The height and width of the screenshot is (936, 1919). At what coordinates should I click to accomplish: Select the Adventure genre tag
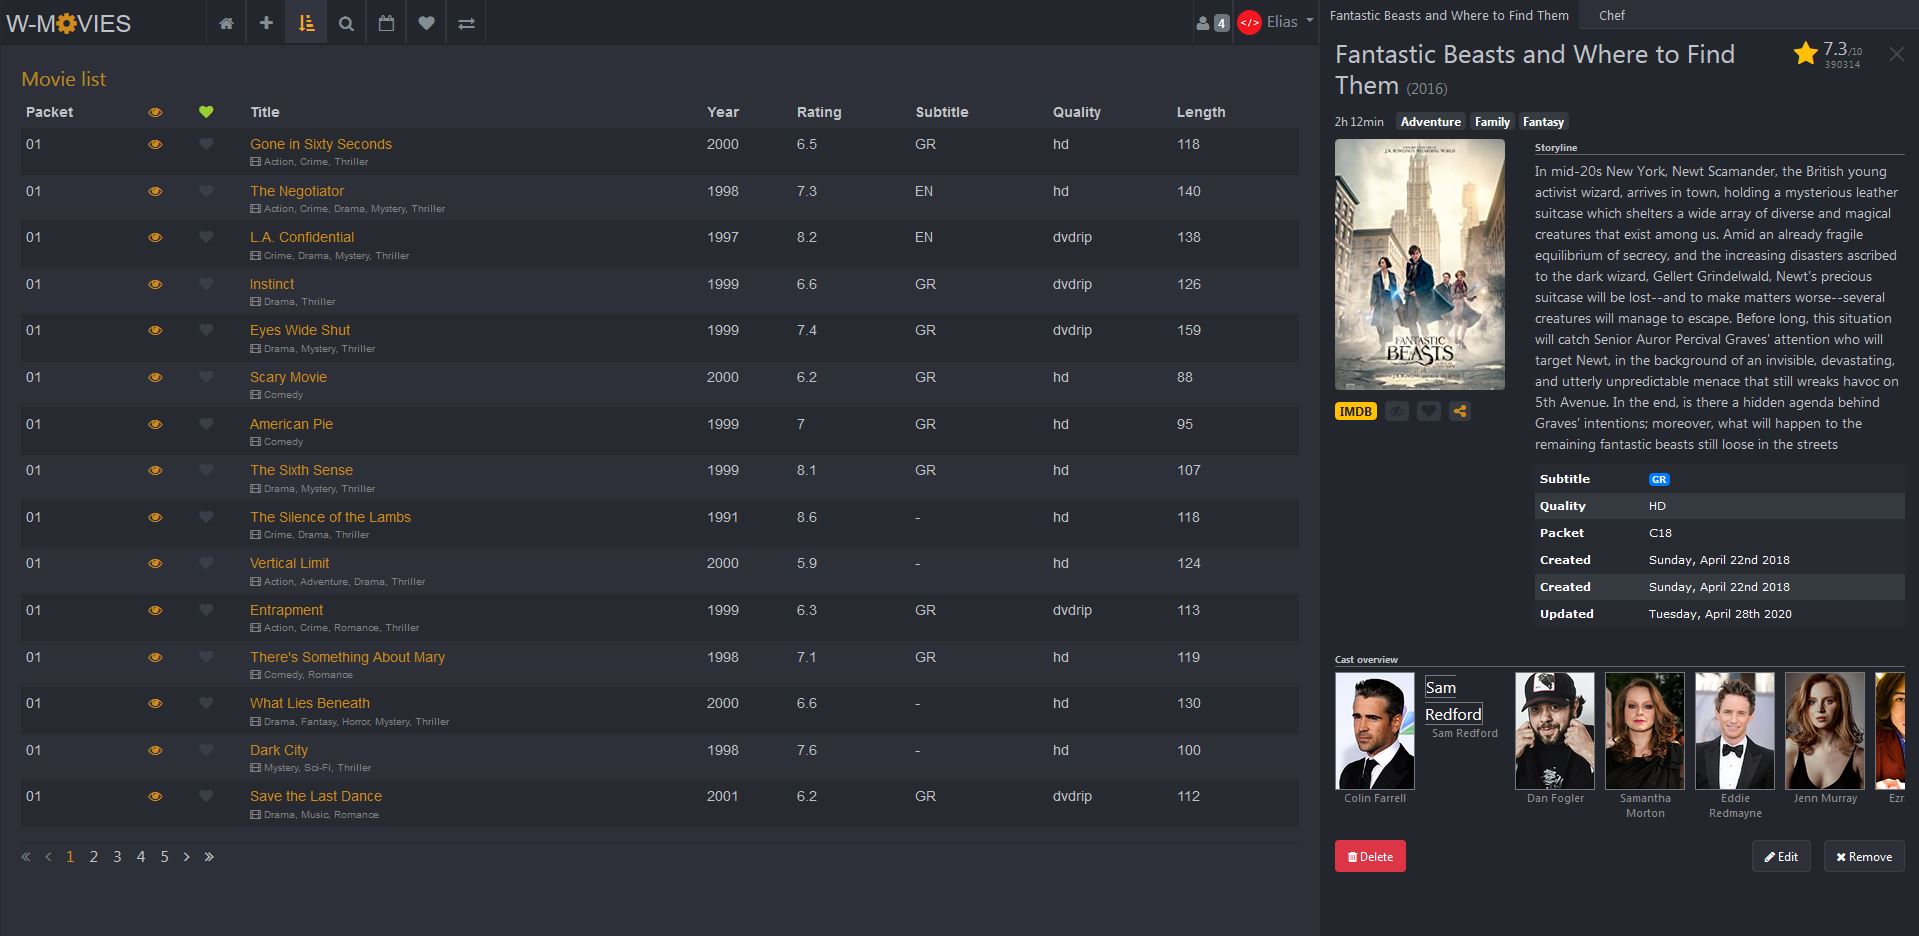pyautogui.click(x=1430, y=122)
